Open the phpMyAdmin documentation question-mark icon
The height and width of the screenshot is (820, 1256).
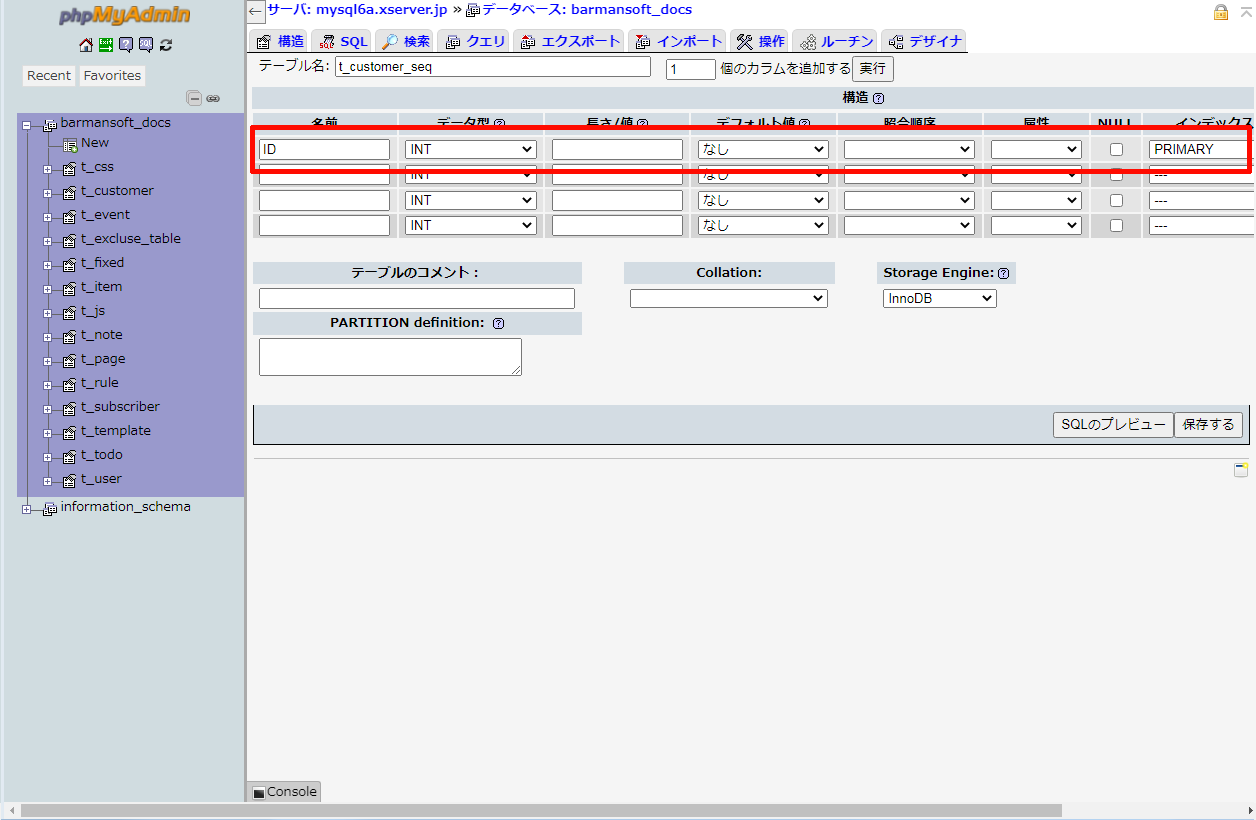point(126,45)
